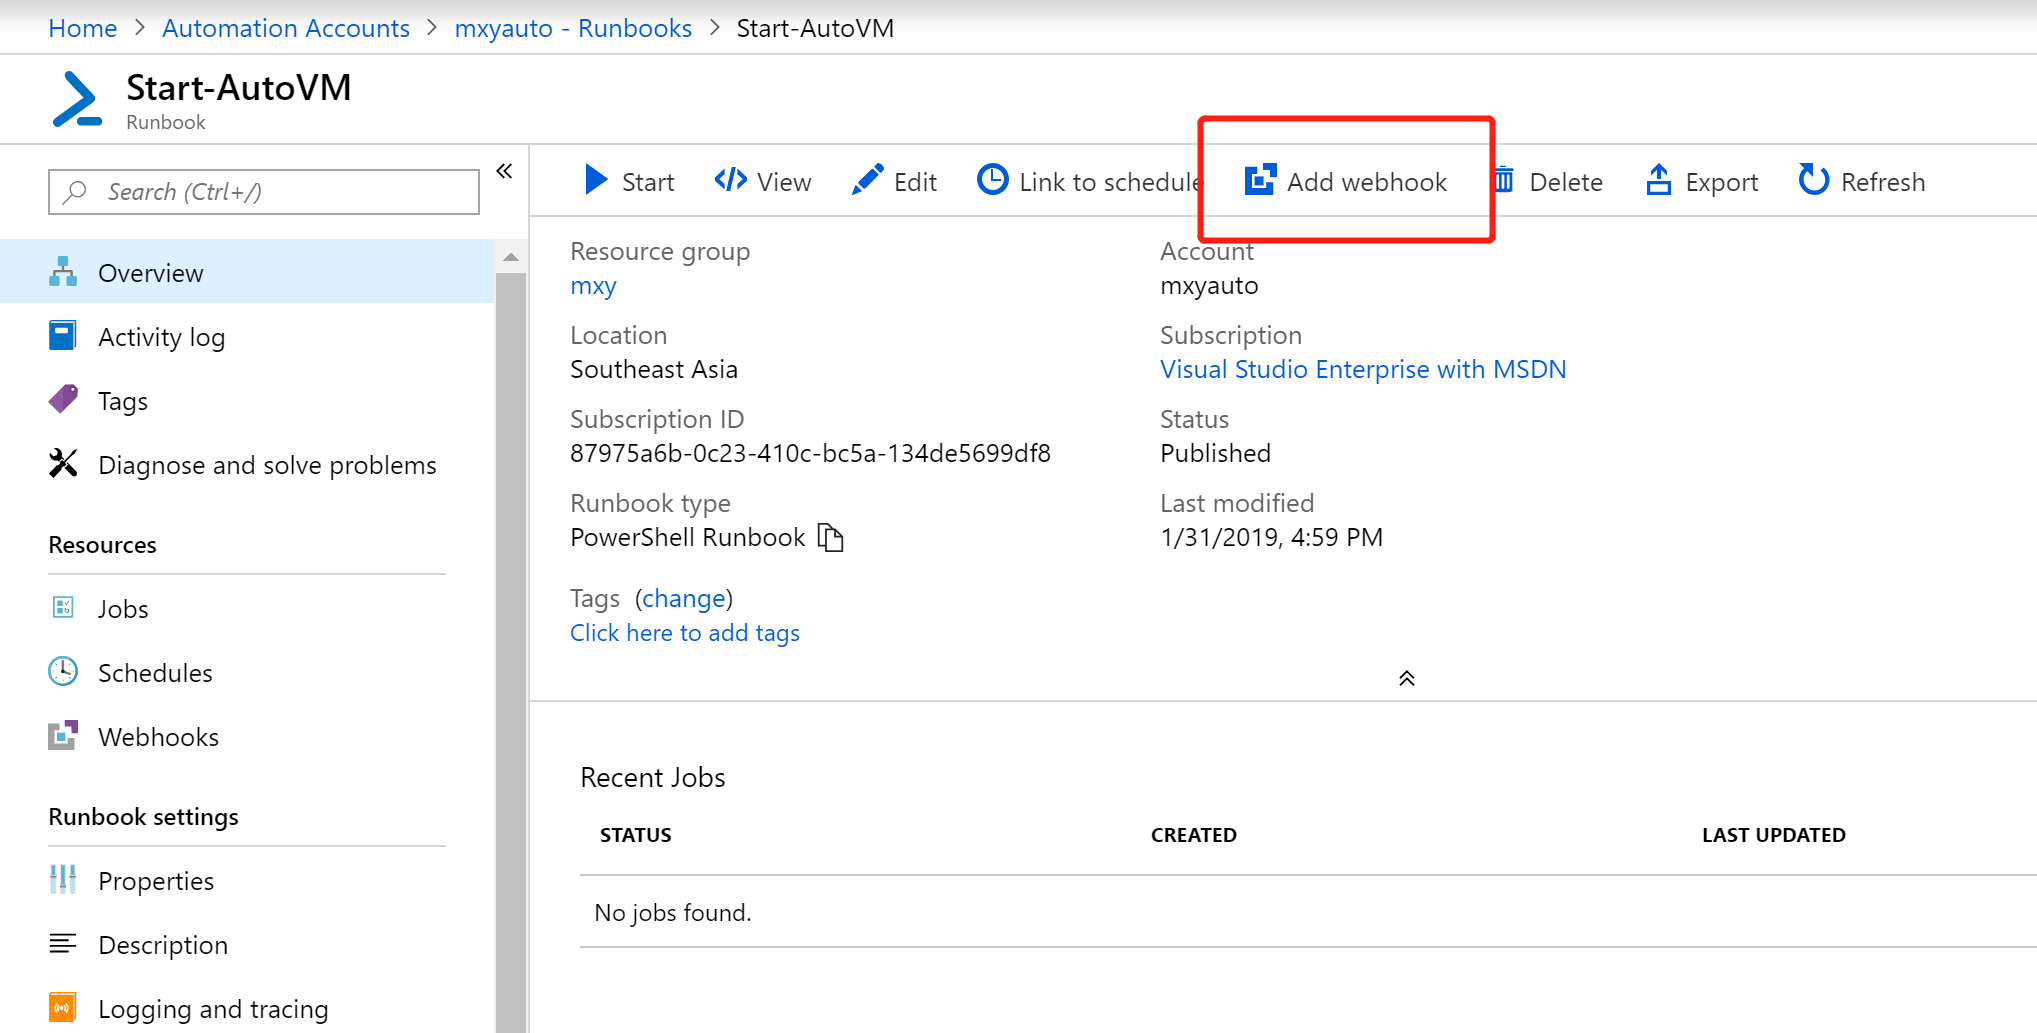Select the Subscription ID value text
This screenshot has width=2037, height=1033.
click(x=810, y=453)
